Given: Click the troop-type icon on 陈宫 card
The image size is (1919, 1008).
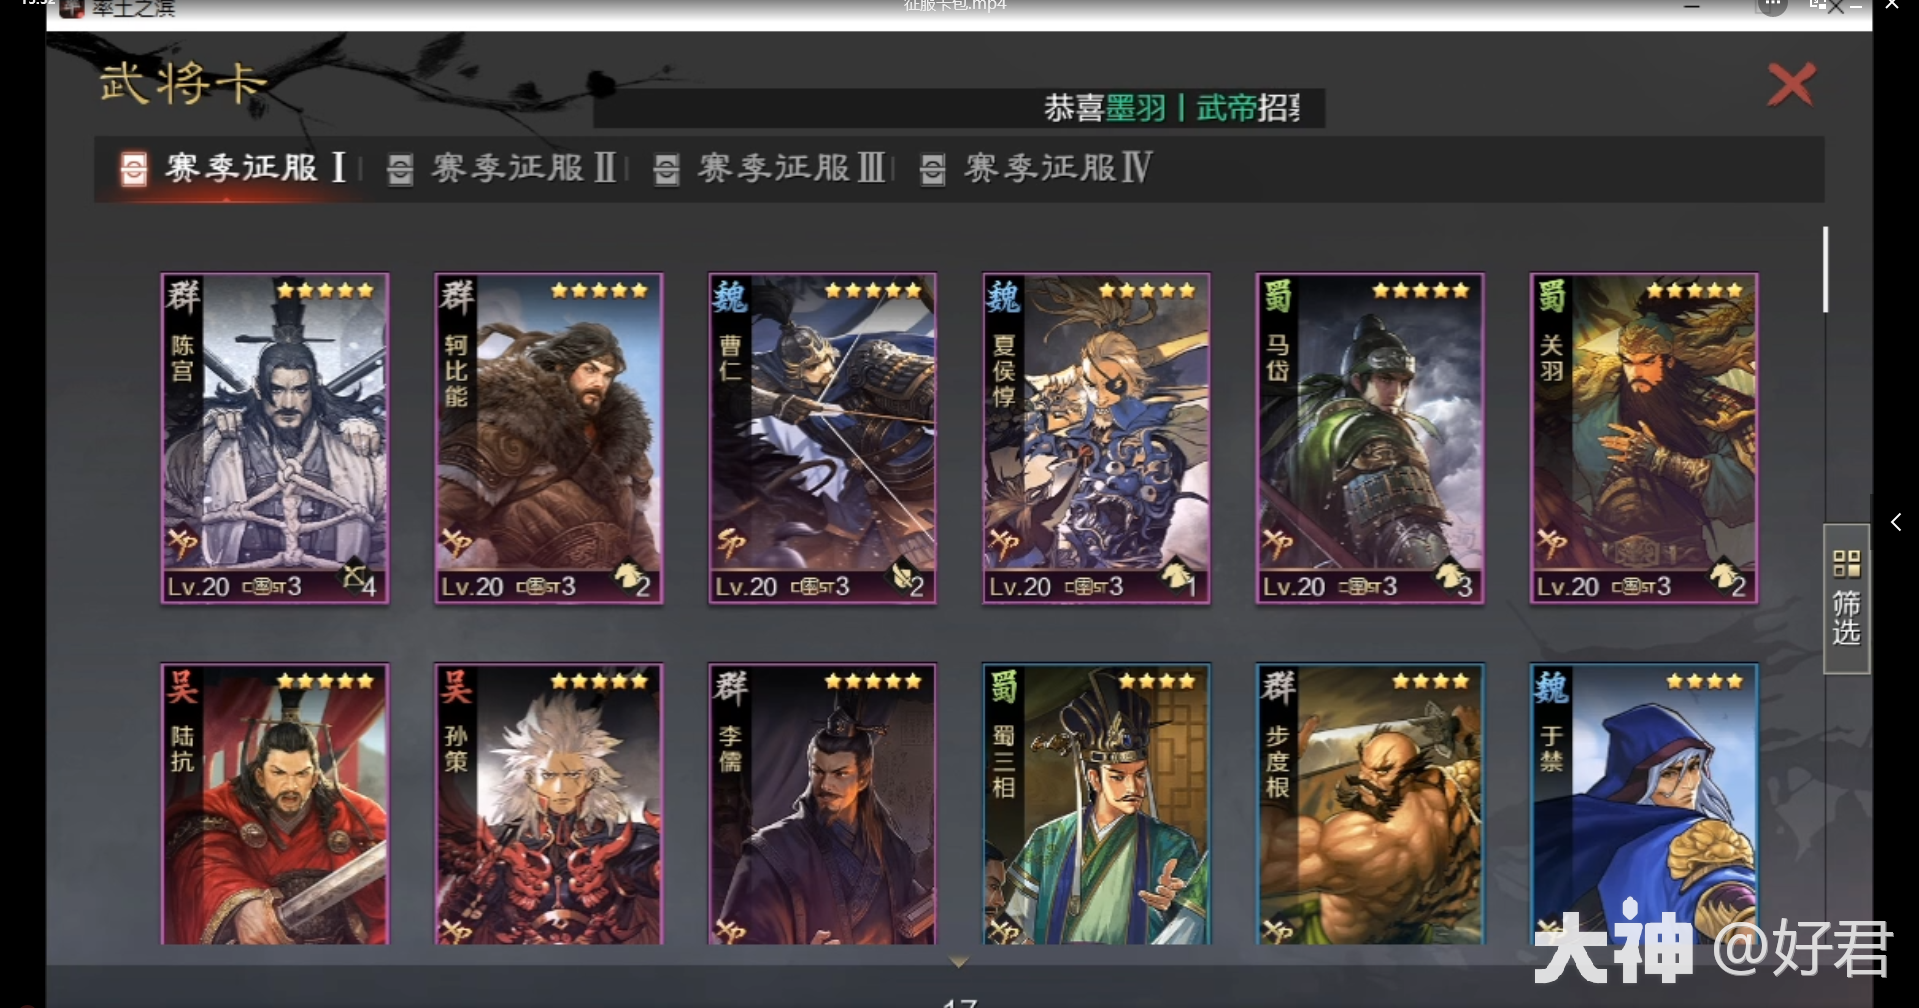Looking at the screenshot, I should 354,577.
